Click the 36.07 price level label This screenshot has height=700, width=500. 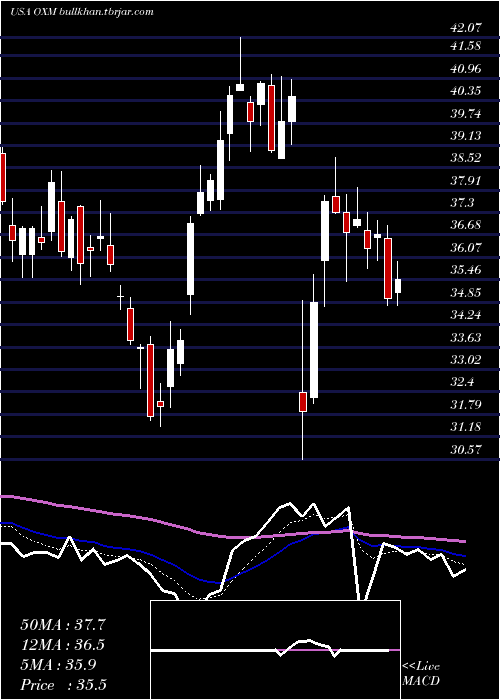pos(466,247)
